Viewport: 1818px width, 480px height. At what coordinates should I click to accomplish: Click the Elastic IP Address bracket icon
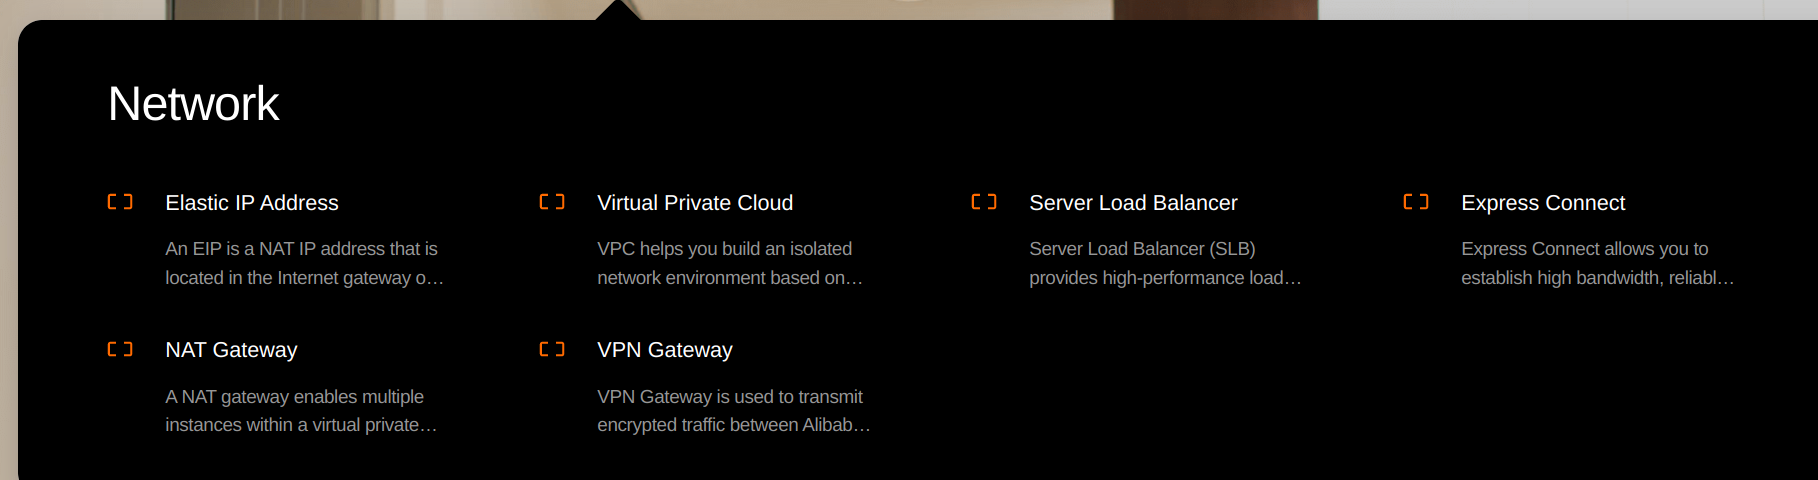pos(120,202)
